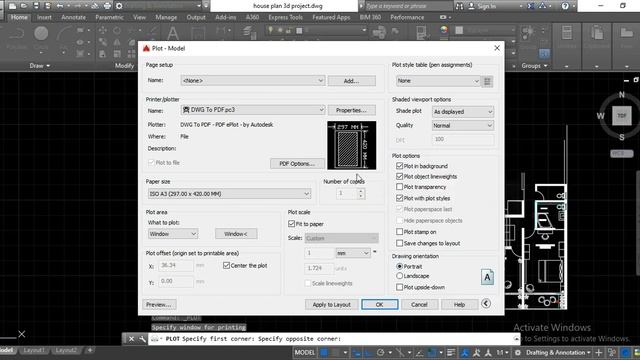
Task: Uncheck Plot in background option
Action: click(400, 166)
